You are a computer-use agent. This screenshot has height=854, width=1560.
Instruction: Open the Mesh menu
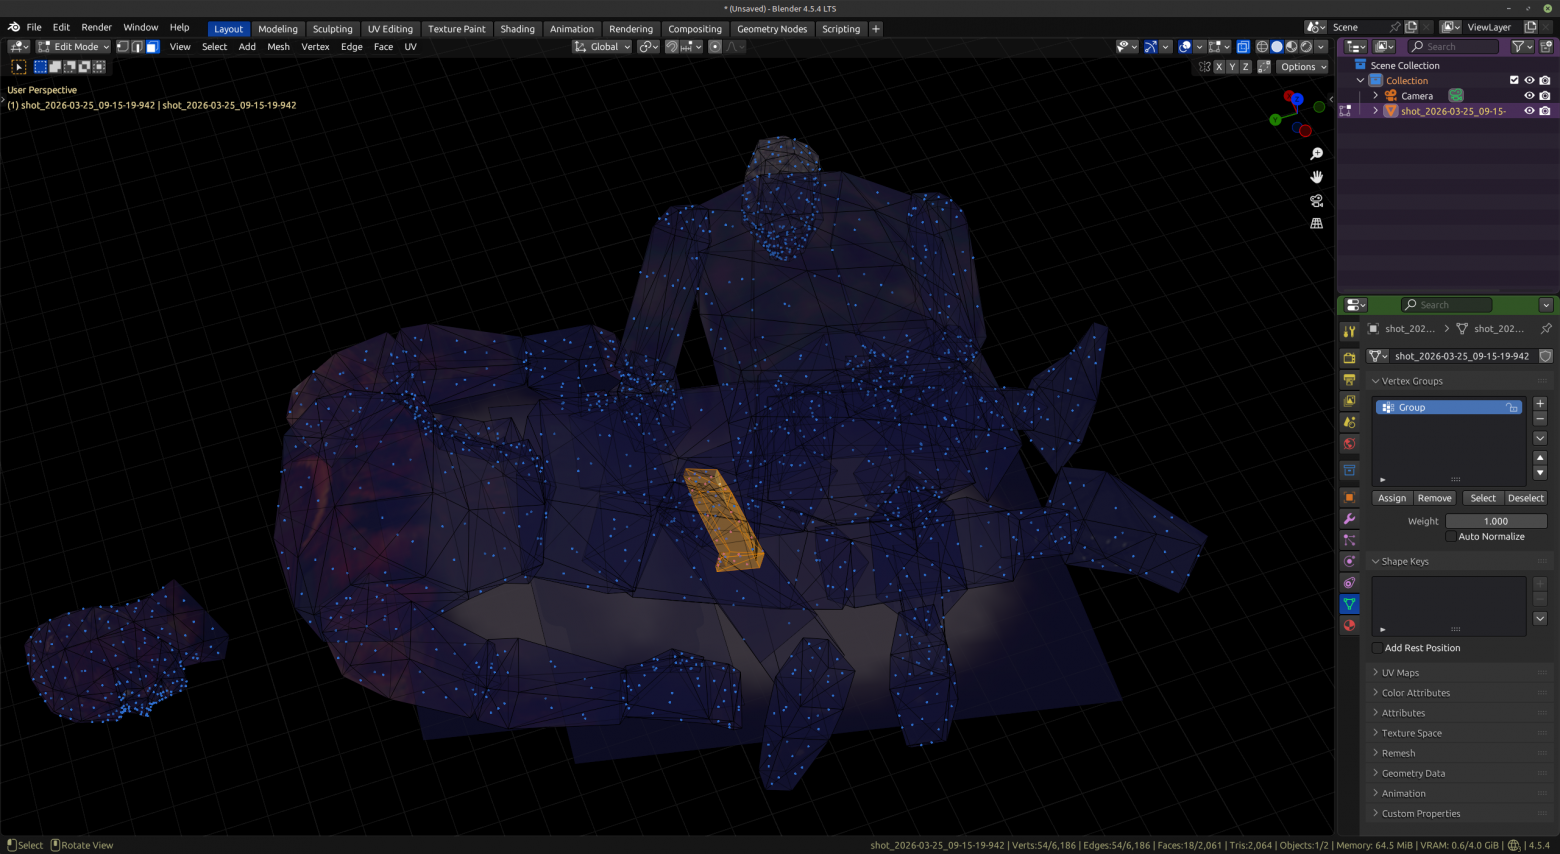coord(278,47)
